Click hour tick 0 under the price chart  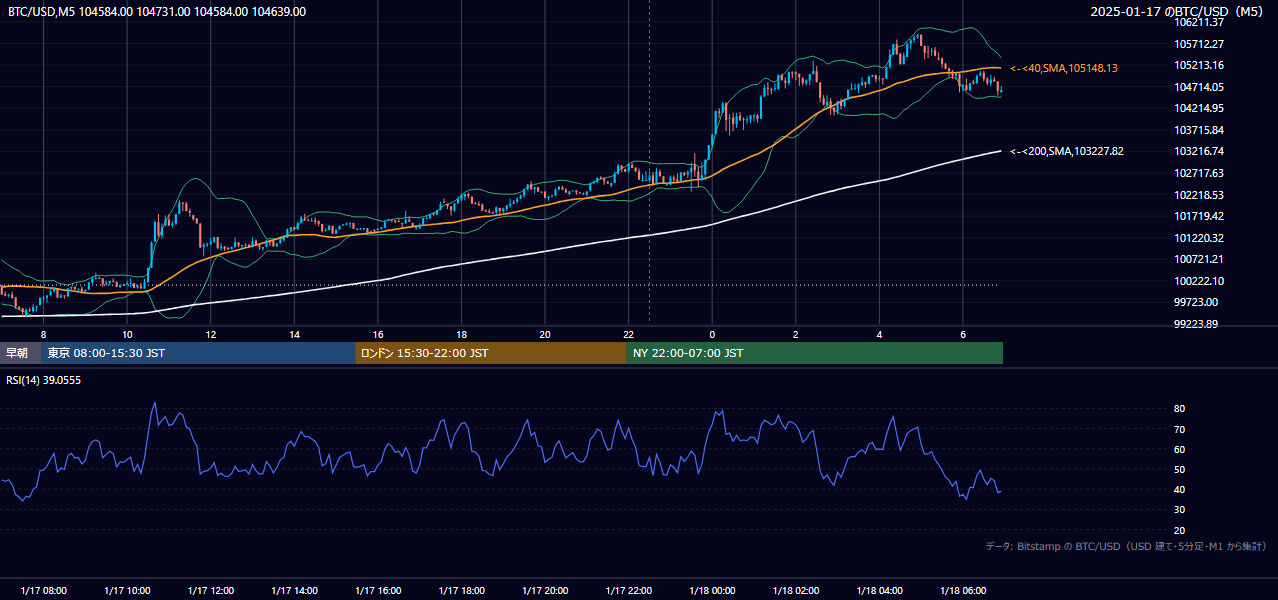pyautogui.click(x=712, y=334)
